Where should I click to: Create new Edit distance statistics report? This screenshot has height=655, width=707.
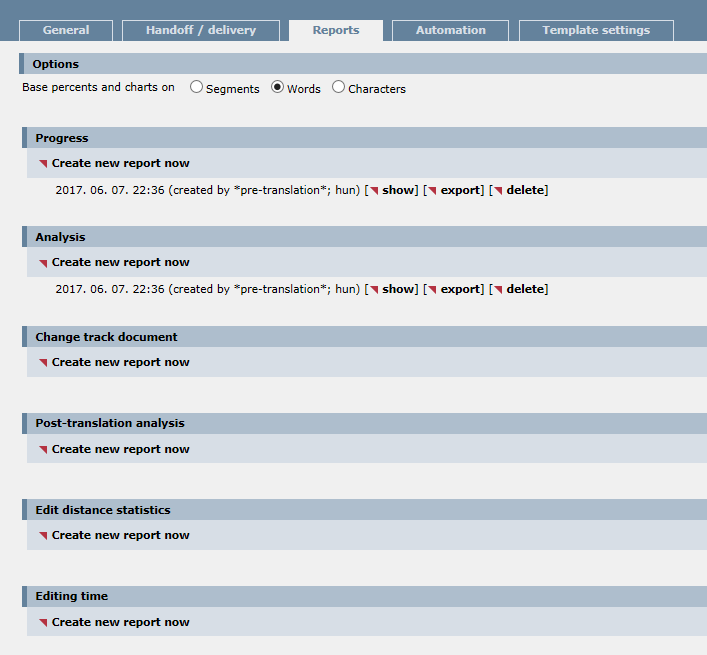click(x=120, y=535)
